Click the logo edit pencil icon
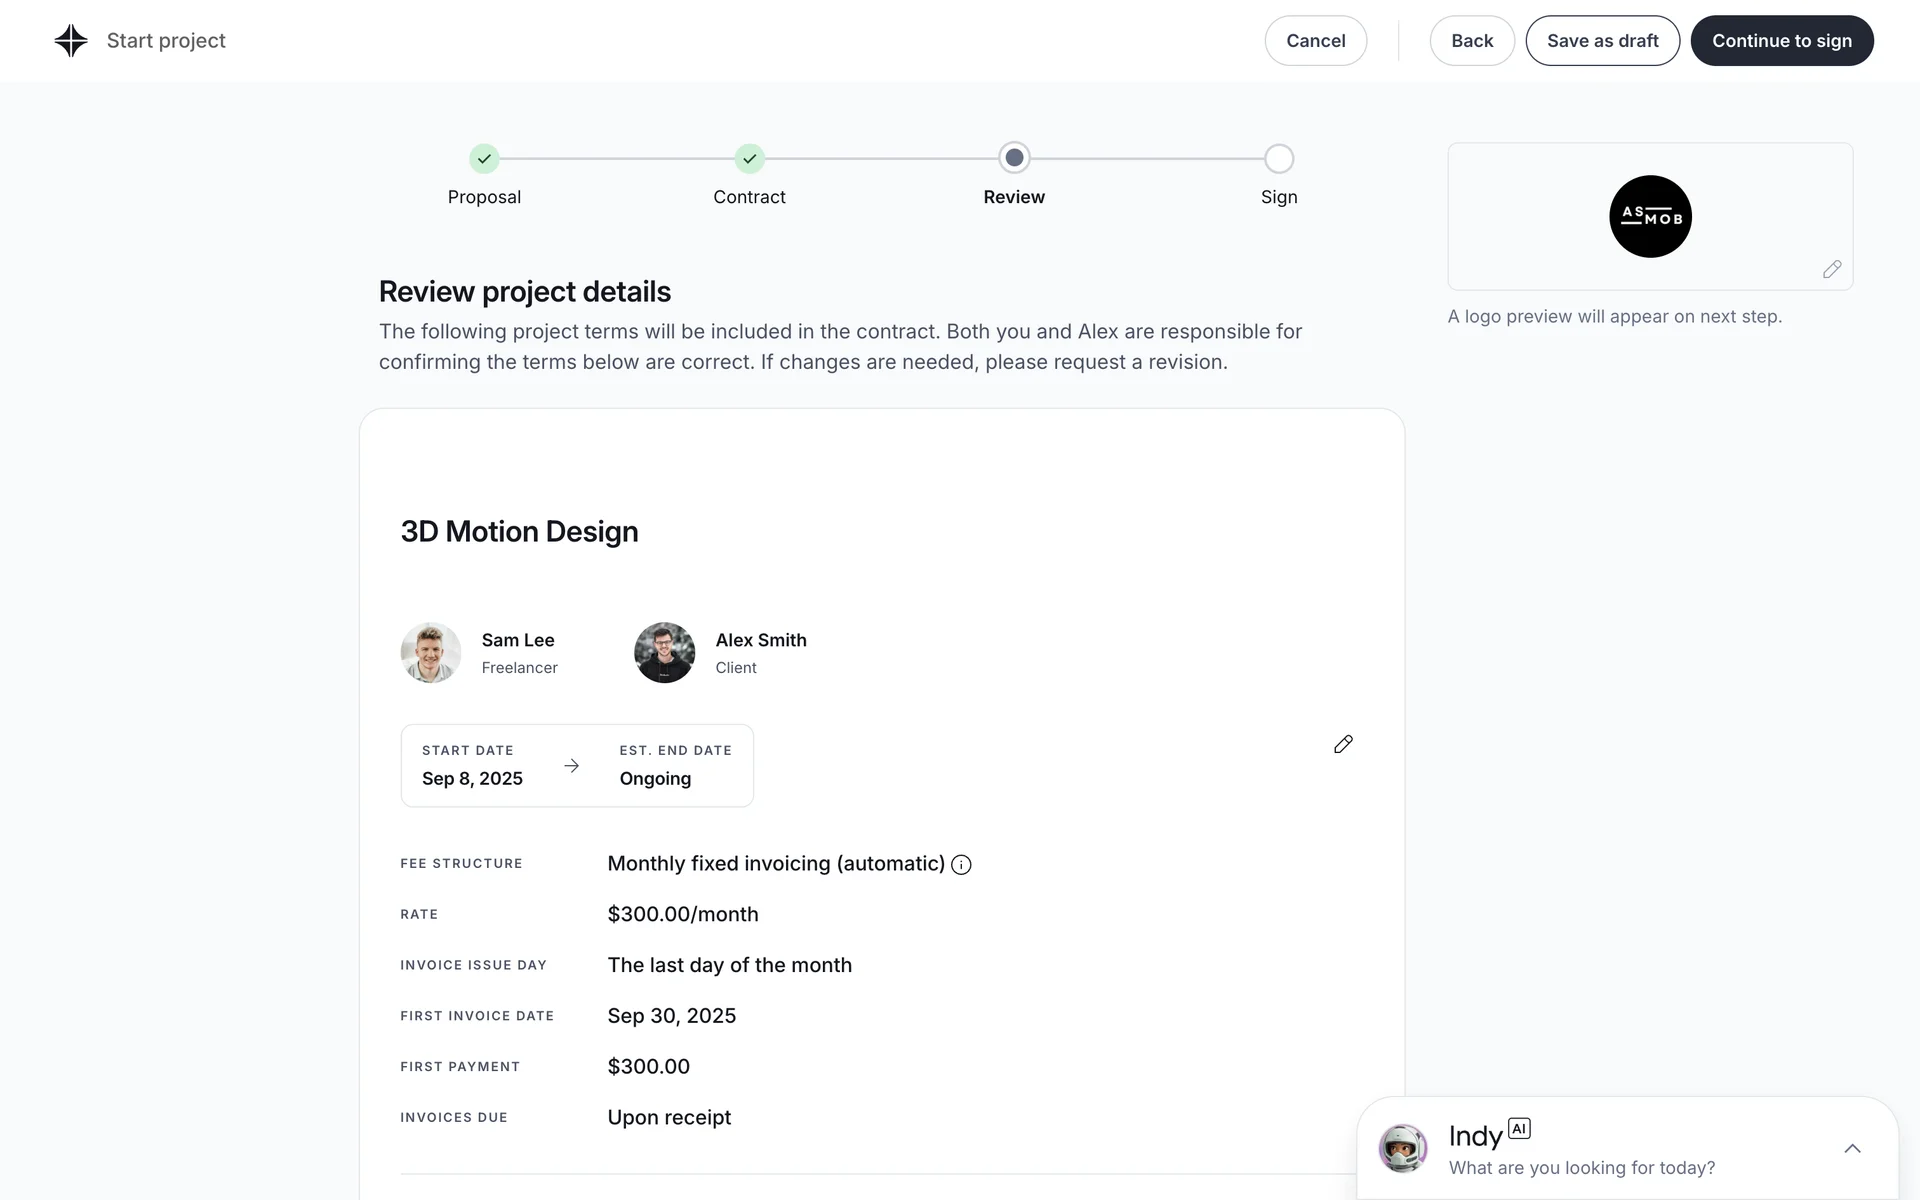Viewport: 1920px width, 1200px height. coord(1831,269)
